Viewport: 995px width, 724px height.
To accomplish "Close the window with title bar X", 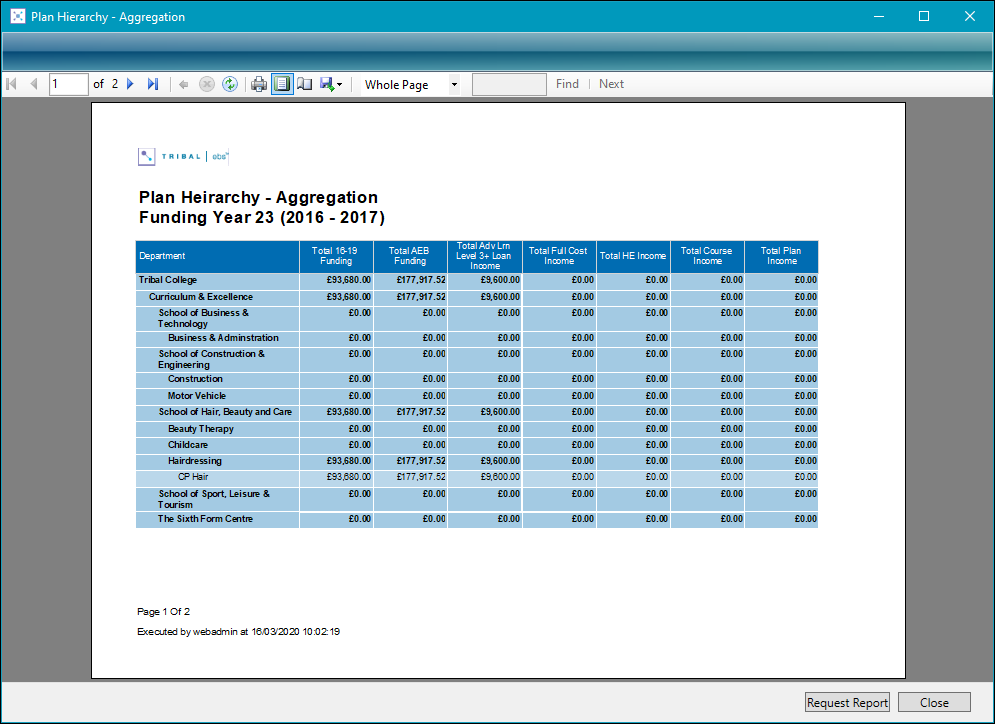I will [x=970, y=16].
